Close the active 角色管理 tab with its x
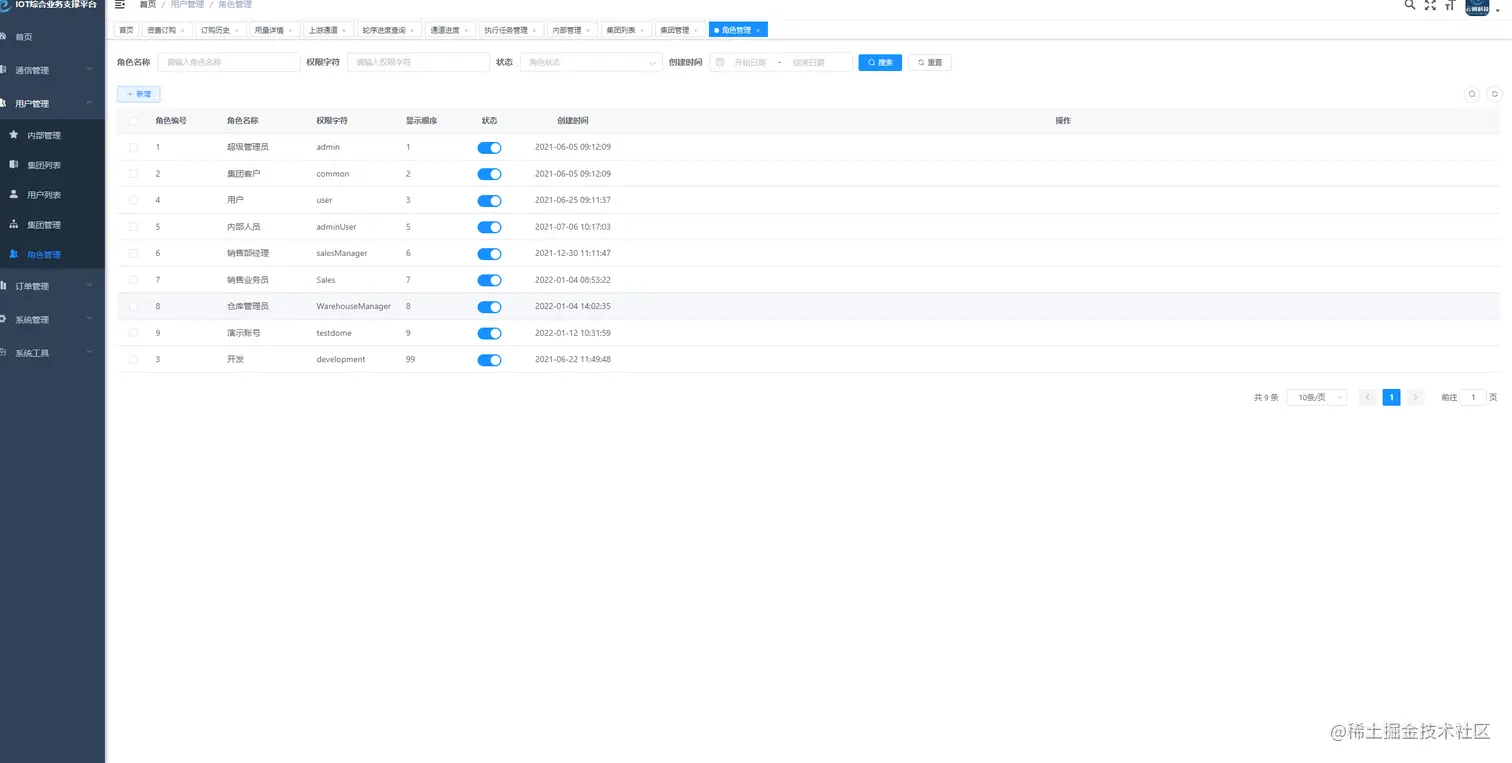Image resolution: width=1512 pixels, height=763 pixels. point(758,30)
